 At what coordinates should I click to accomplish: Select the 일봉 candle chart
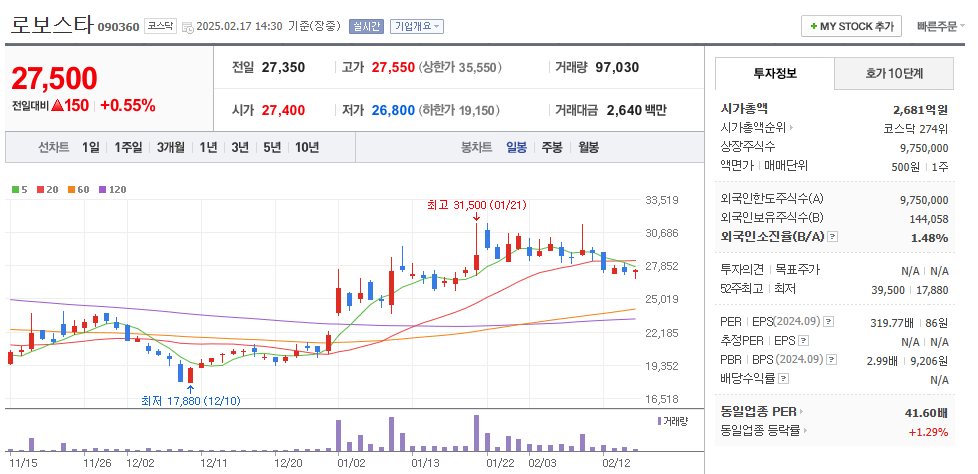tap(516, 148)
